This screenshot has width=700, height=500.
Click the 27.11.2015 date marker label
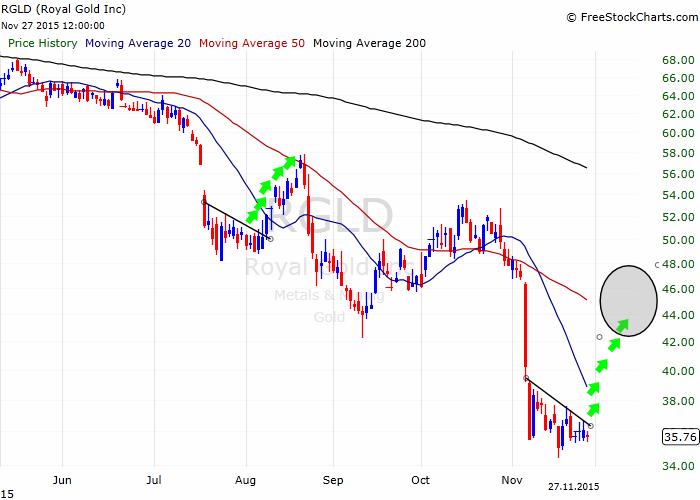[x=574, y=487]
